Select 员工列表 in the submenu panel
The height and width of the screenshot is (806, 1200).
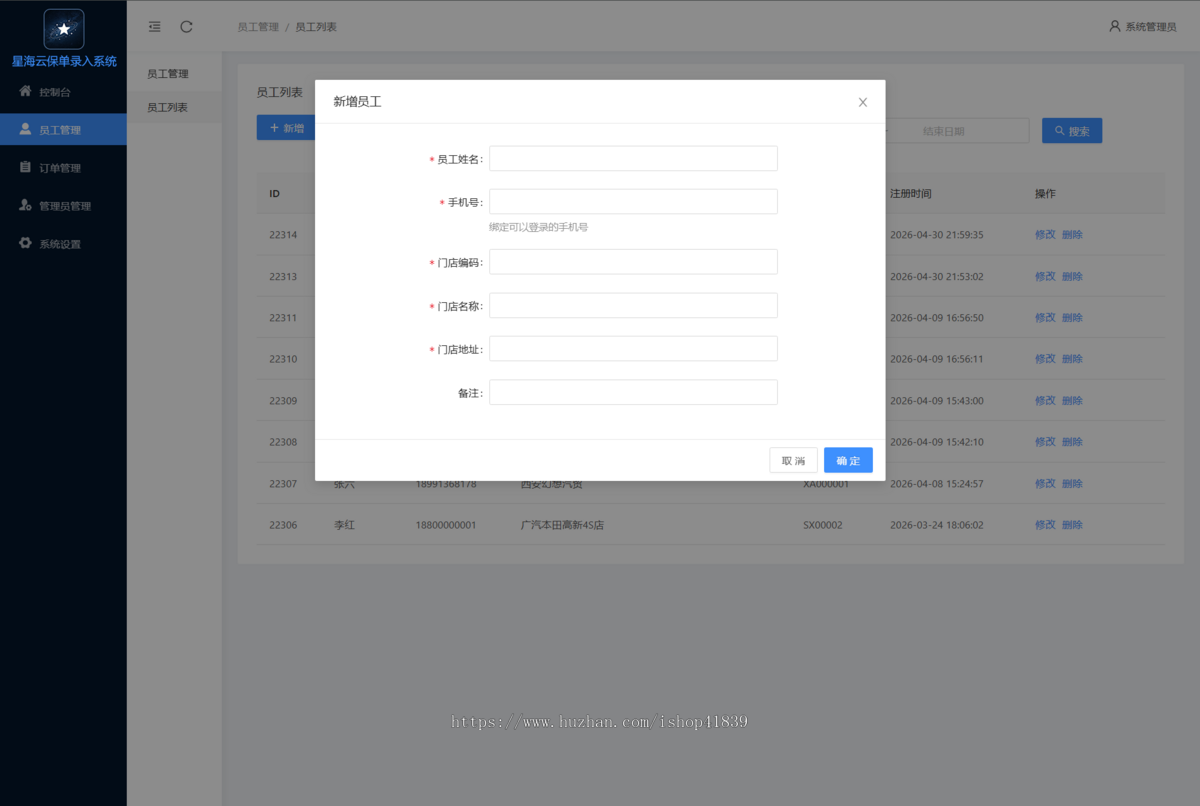coord(174,107)
